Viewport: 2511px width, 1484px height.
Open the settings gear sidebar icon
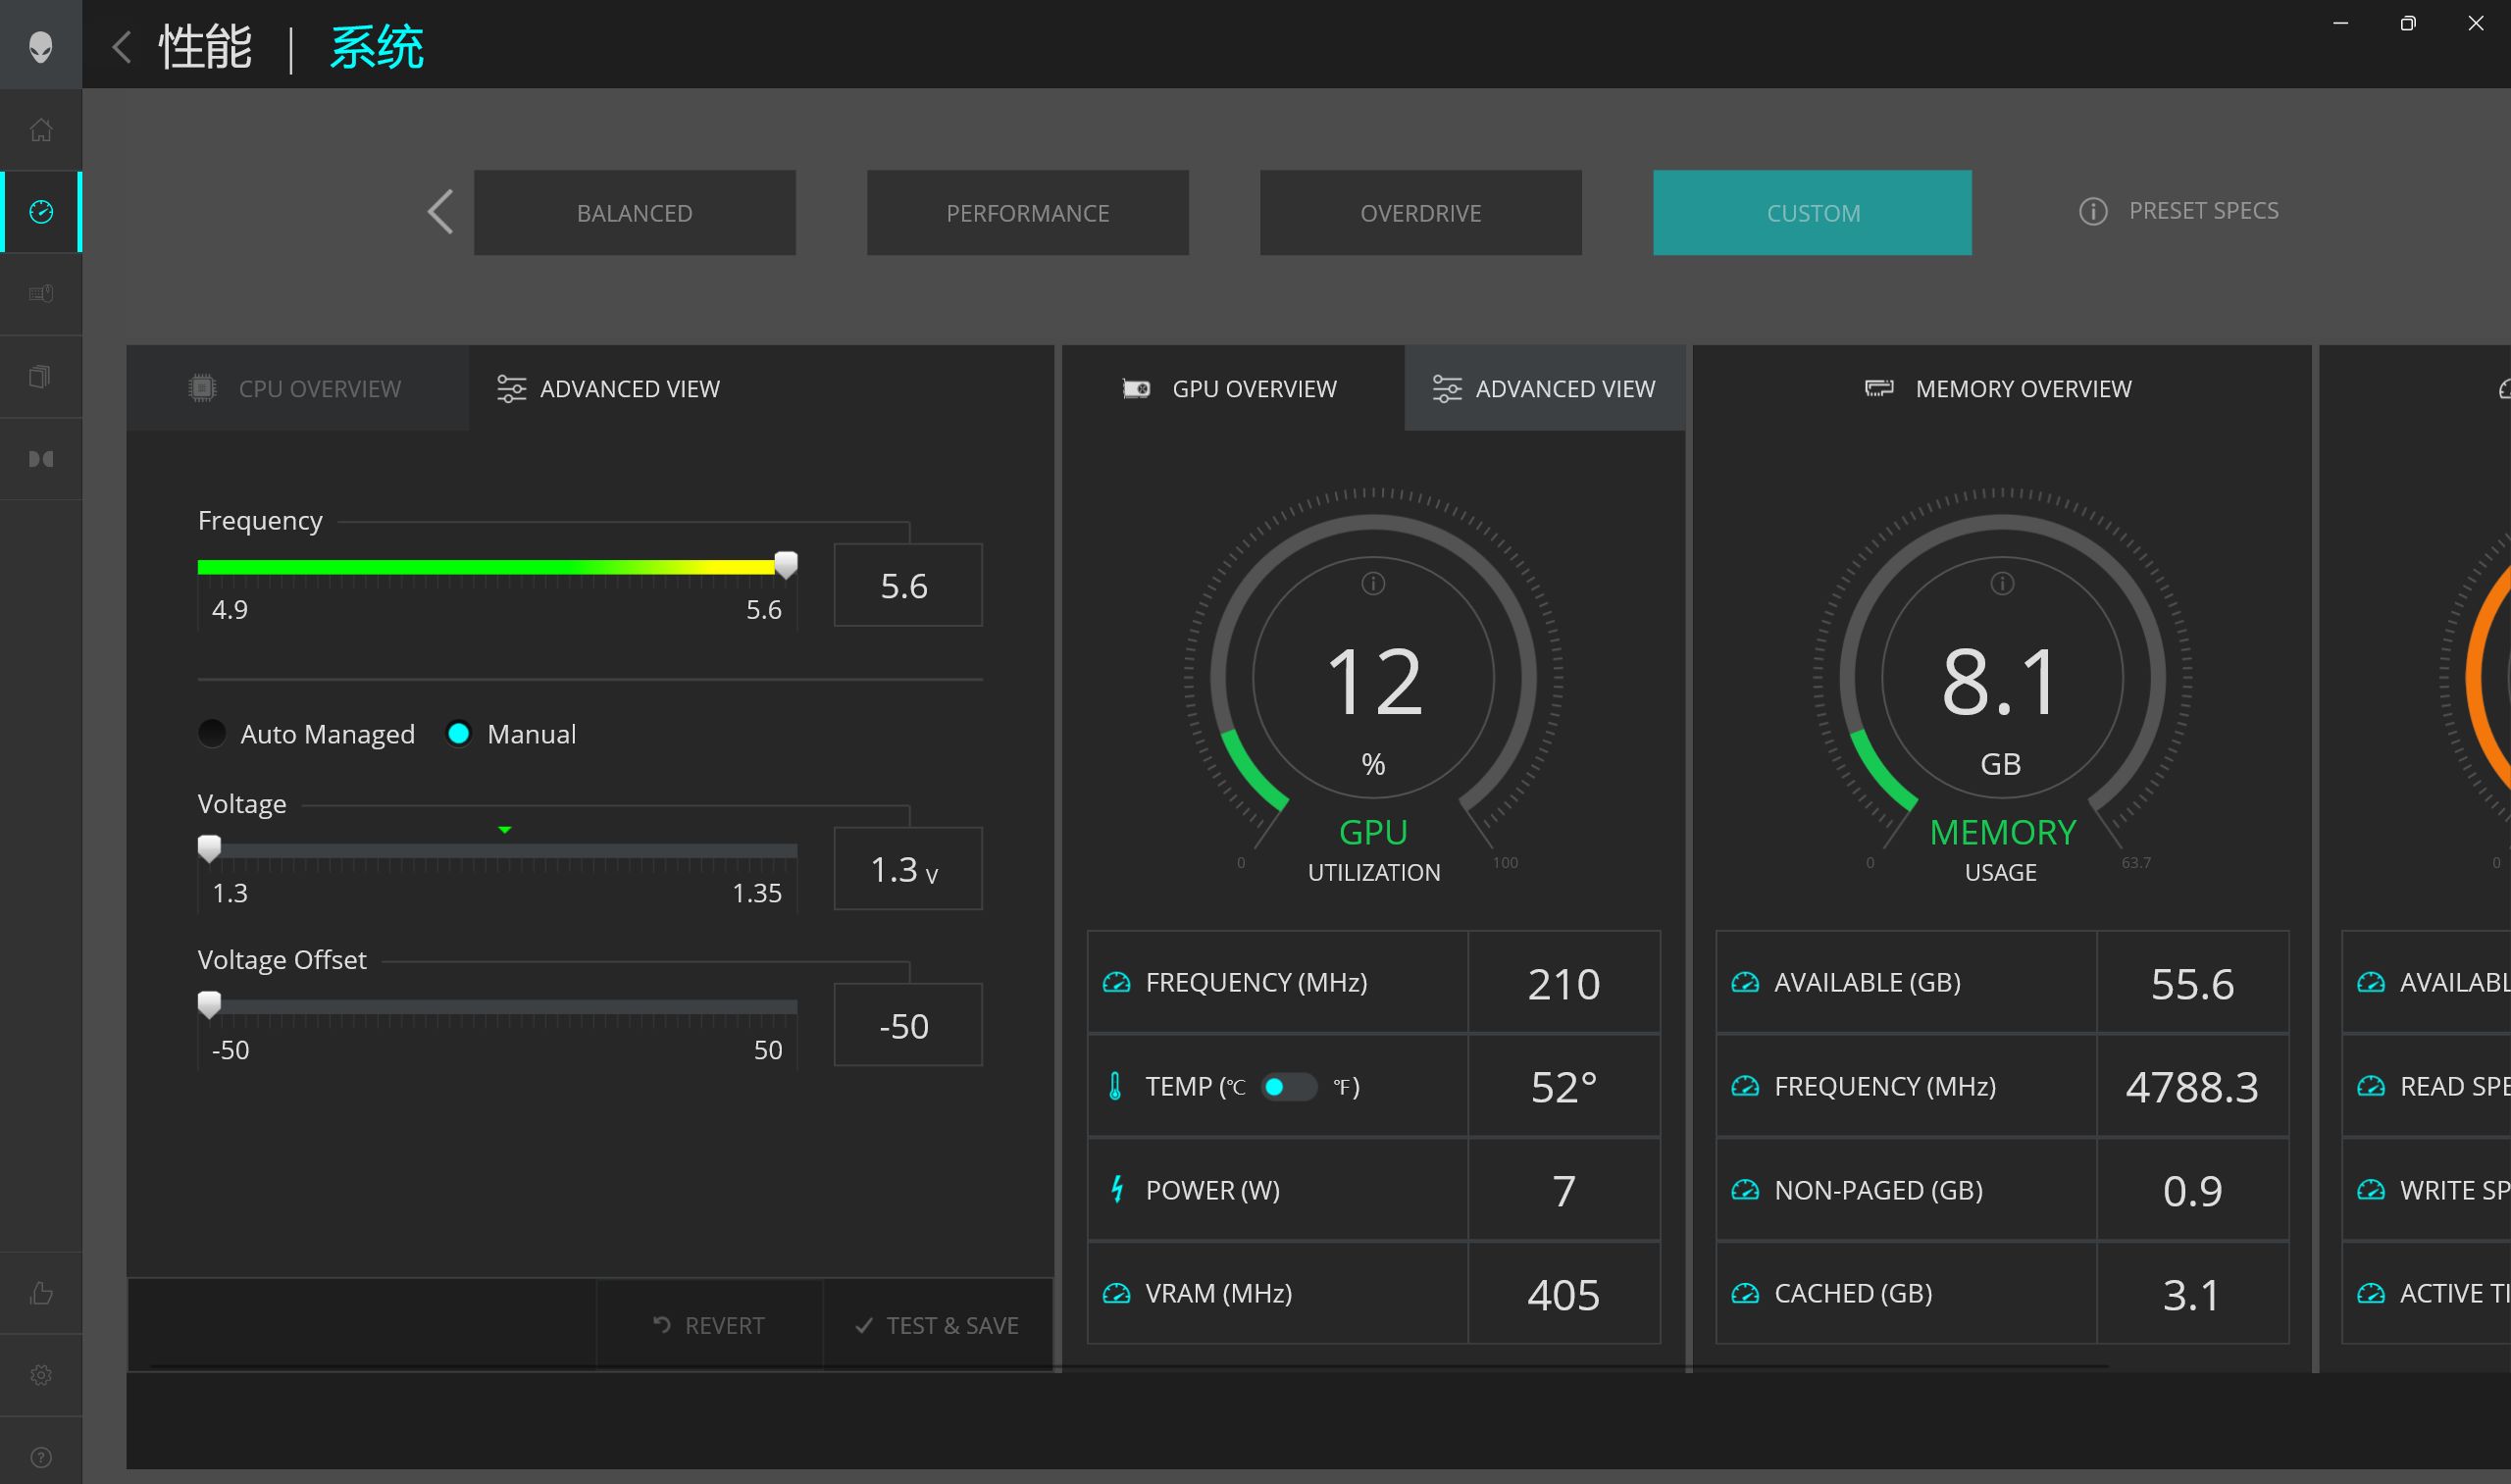click(x=41, y=1375)
